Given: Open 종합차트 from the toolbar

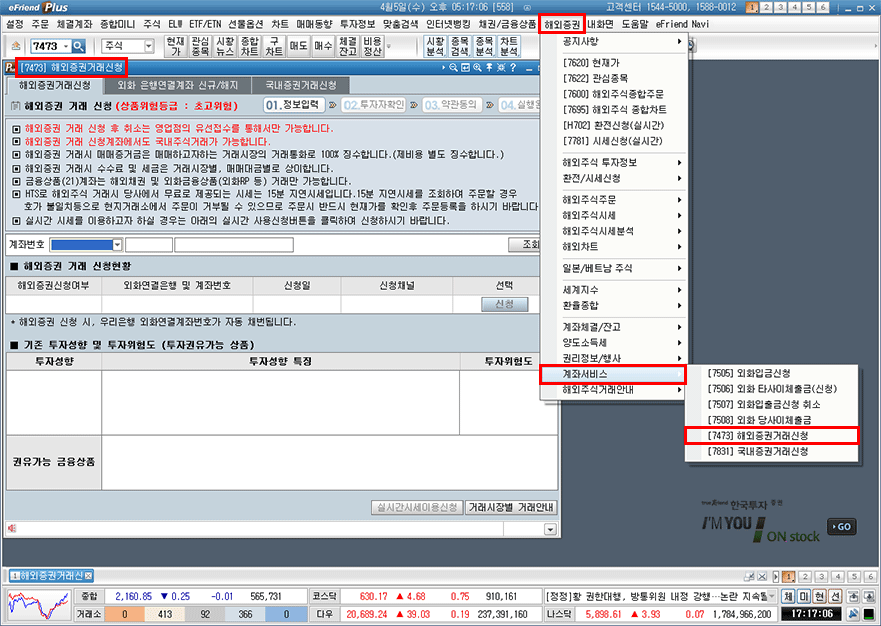Looking at the screenshot, I should point(249,46).
